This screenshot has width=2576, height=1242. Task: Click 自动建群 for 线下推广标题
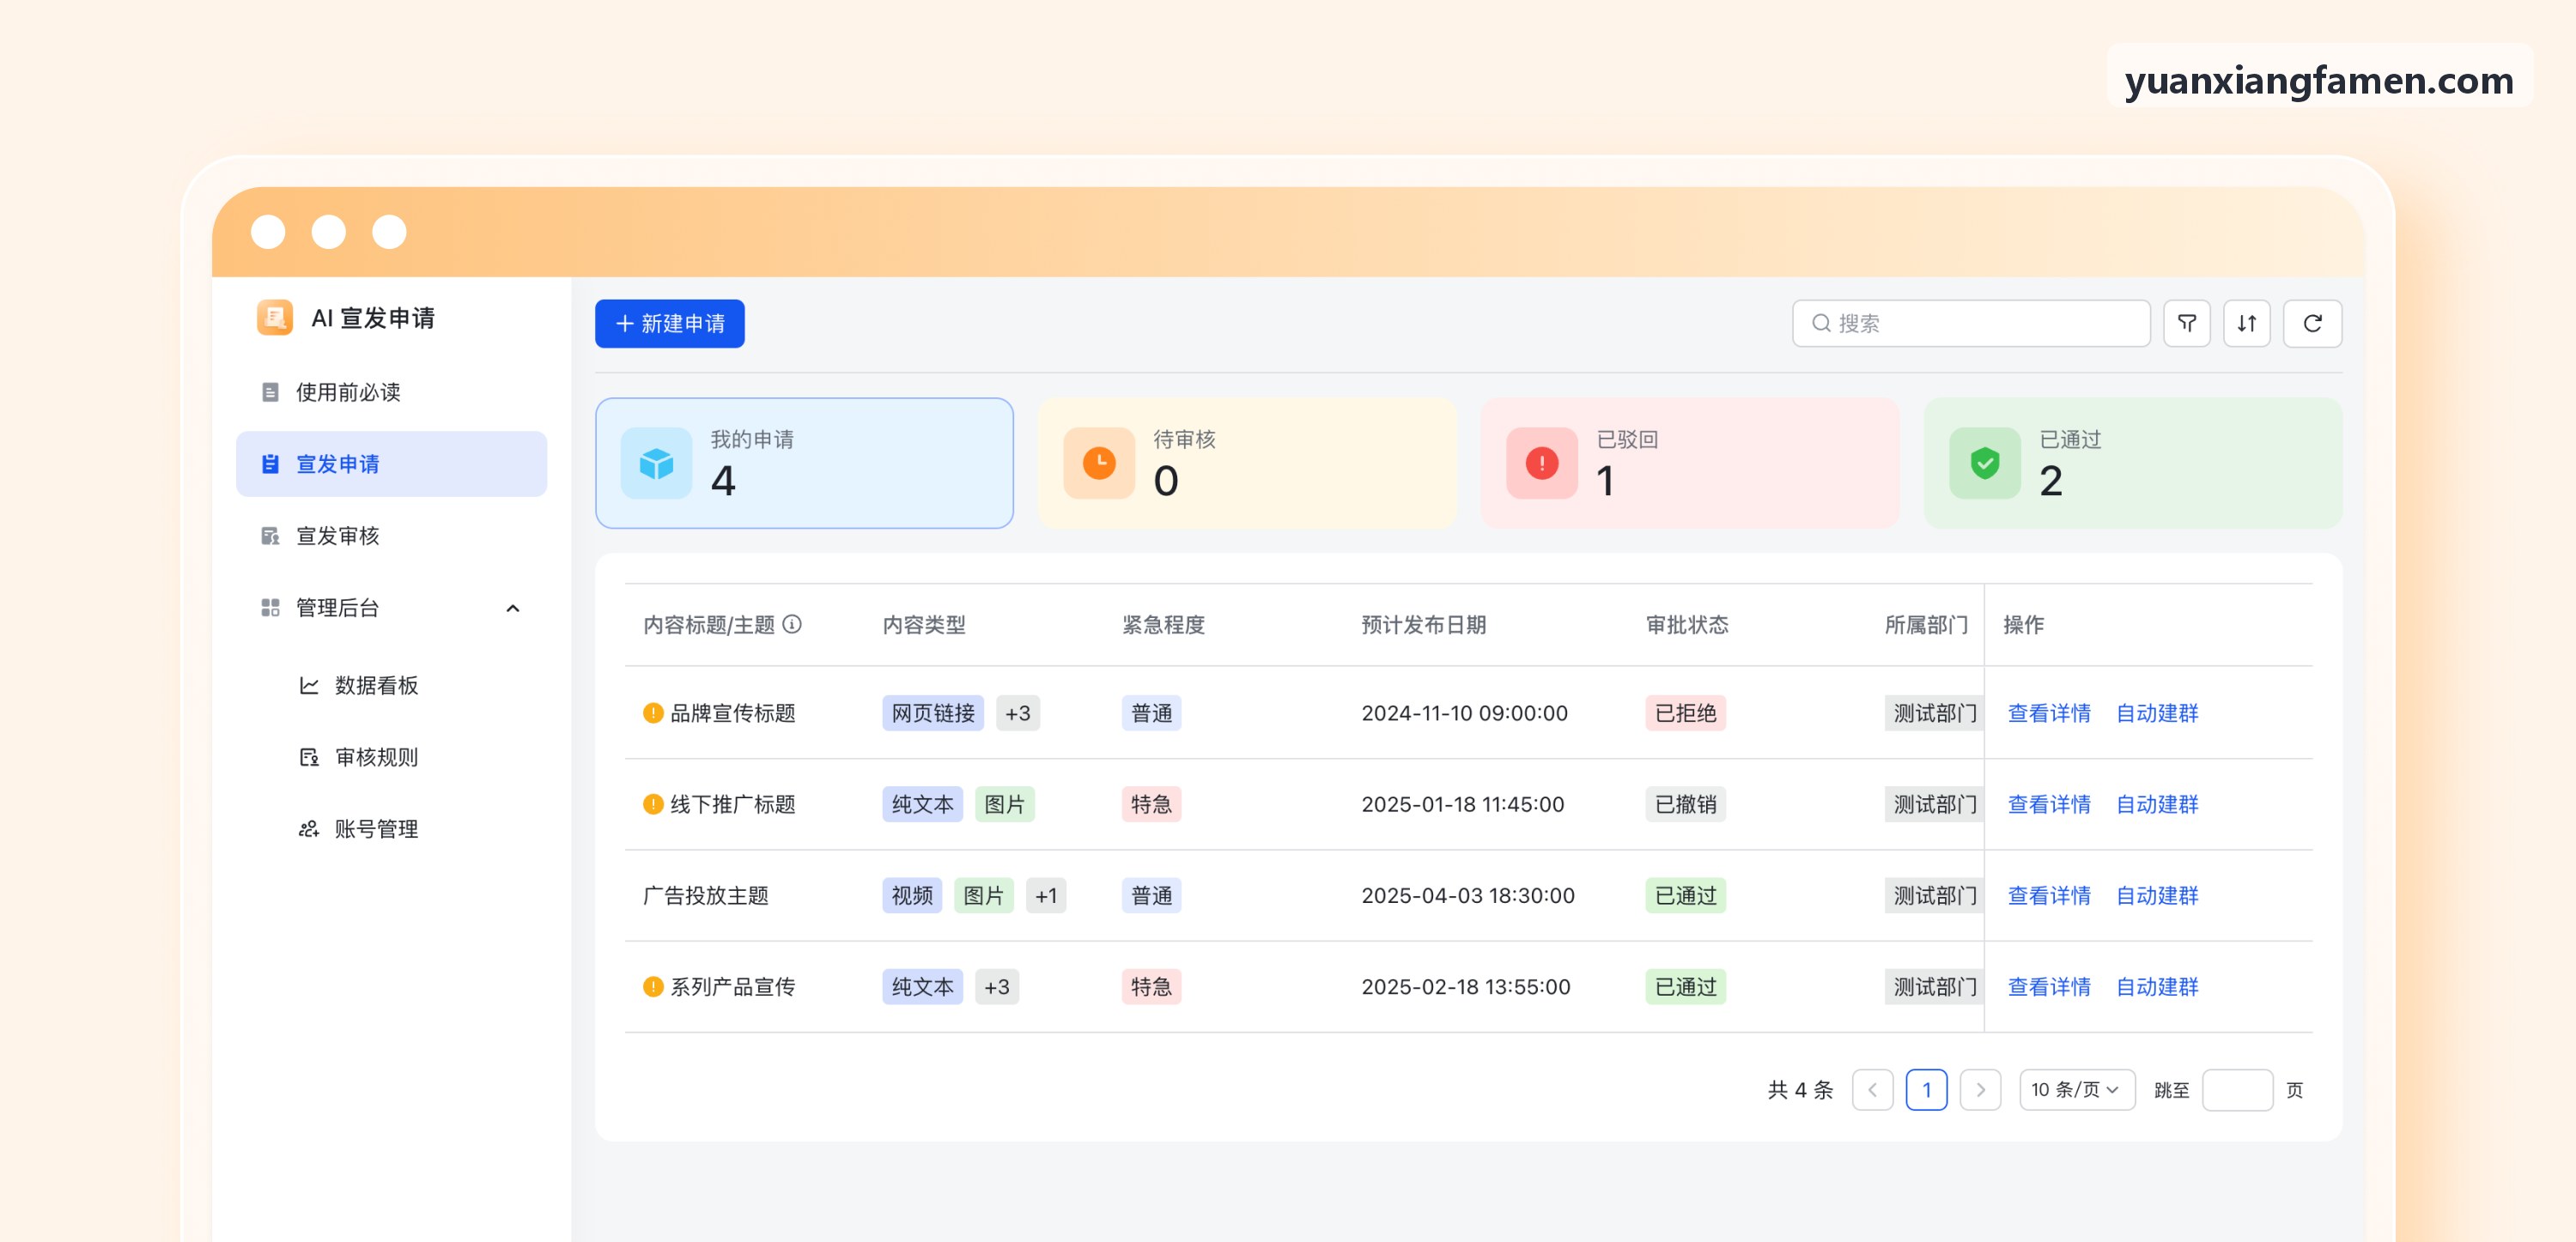(x=2157, y=804)
